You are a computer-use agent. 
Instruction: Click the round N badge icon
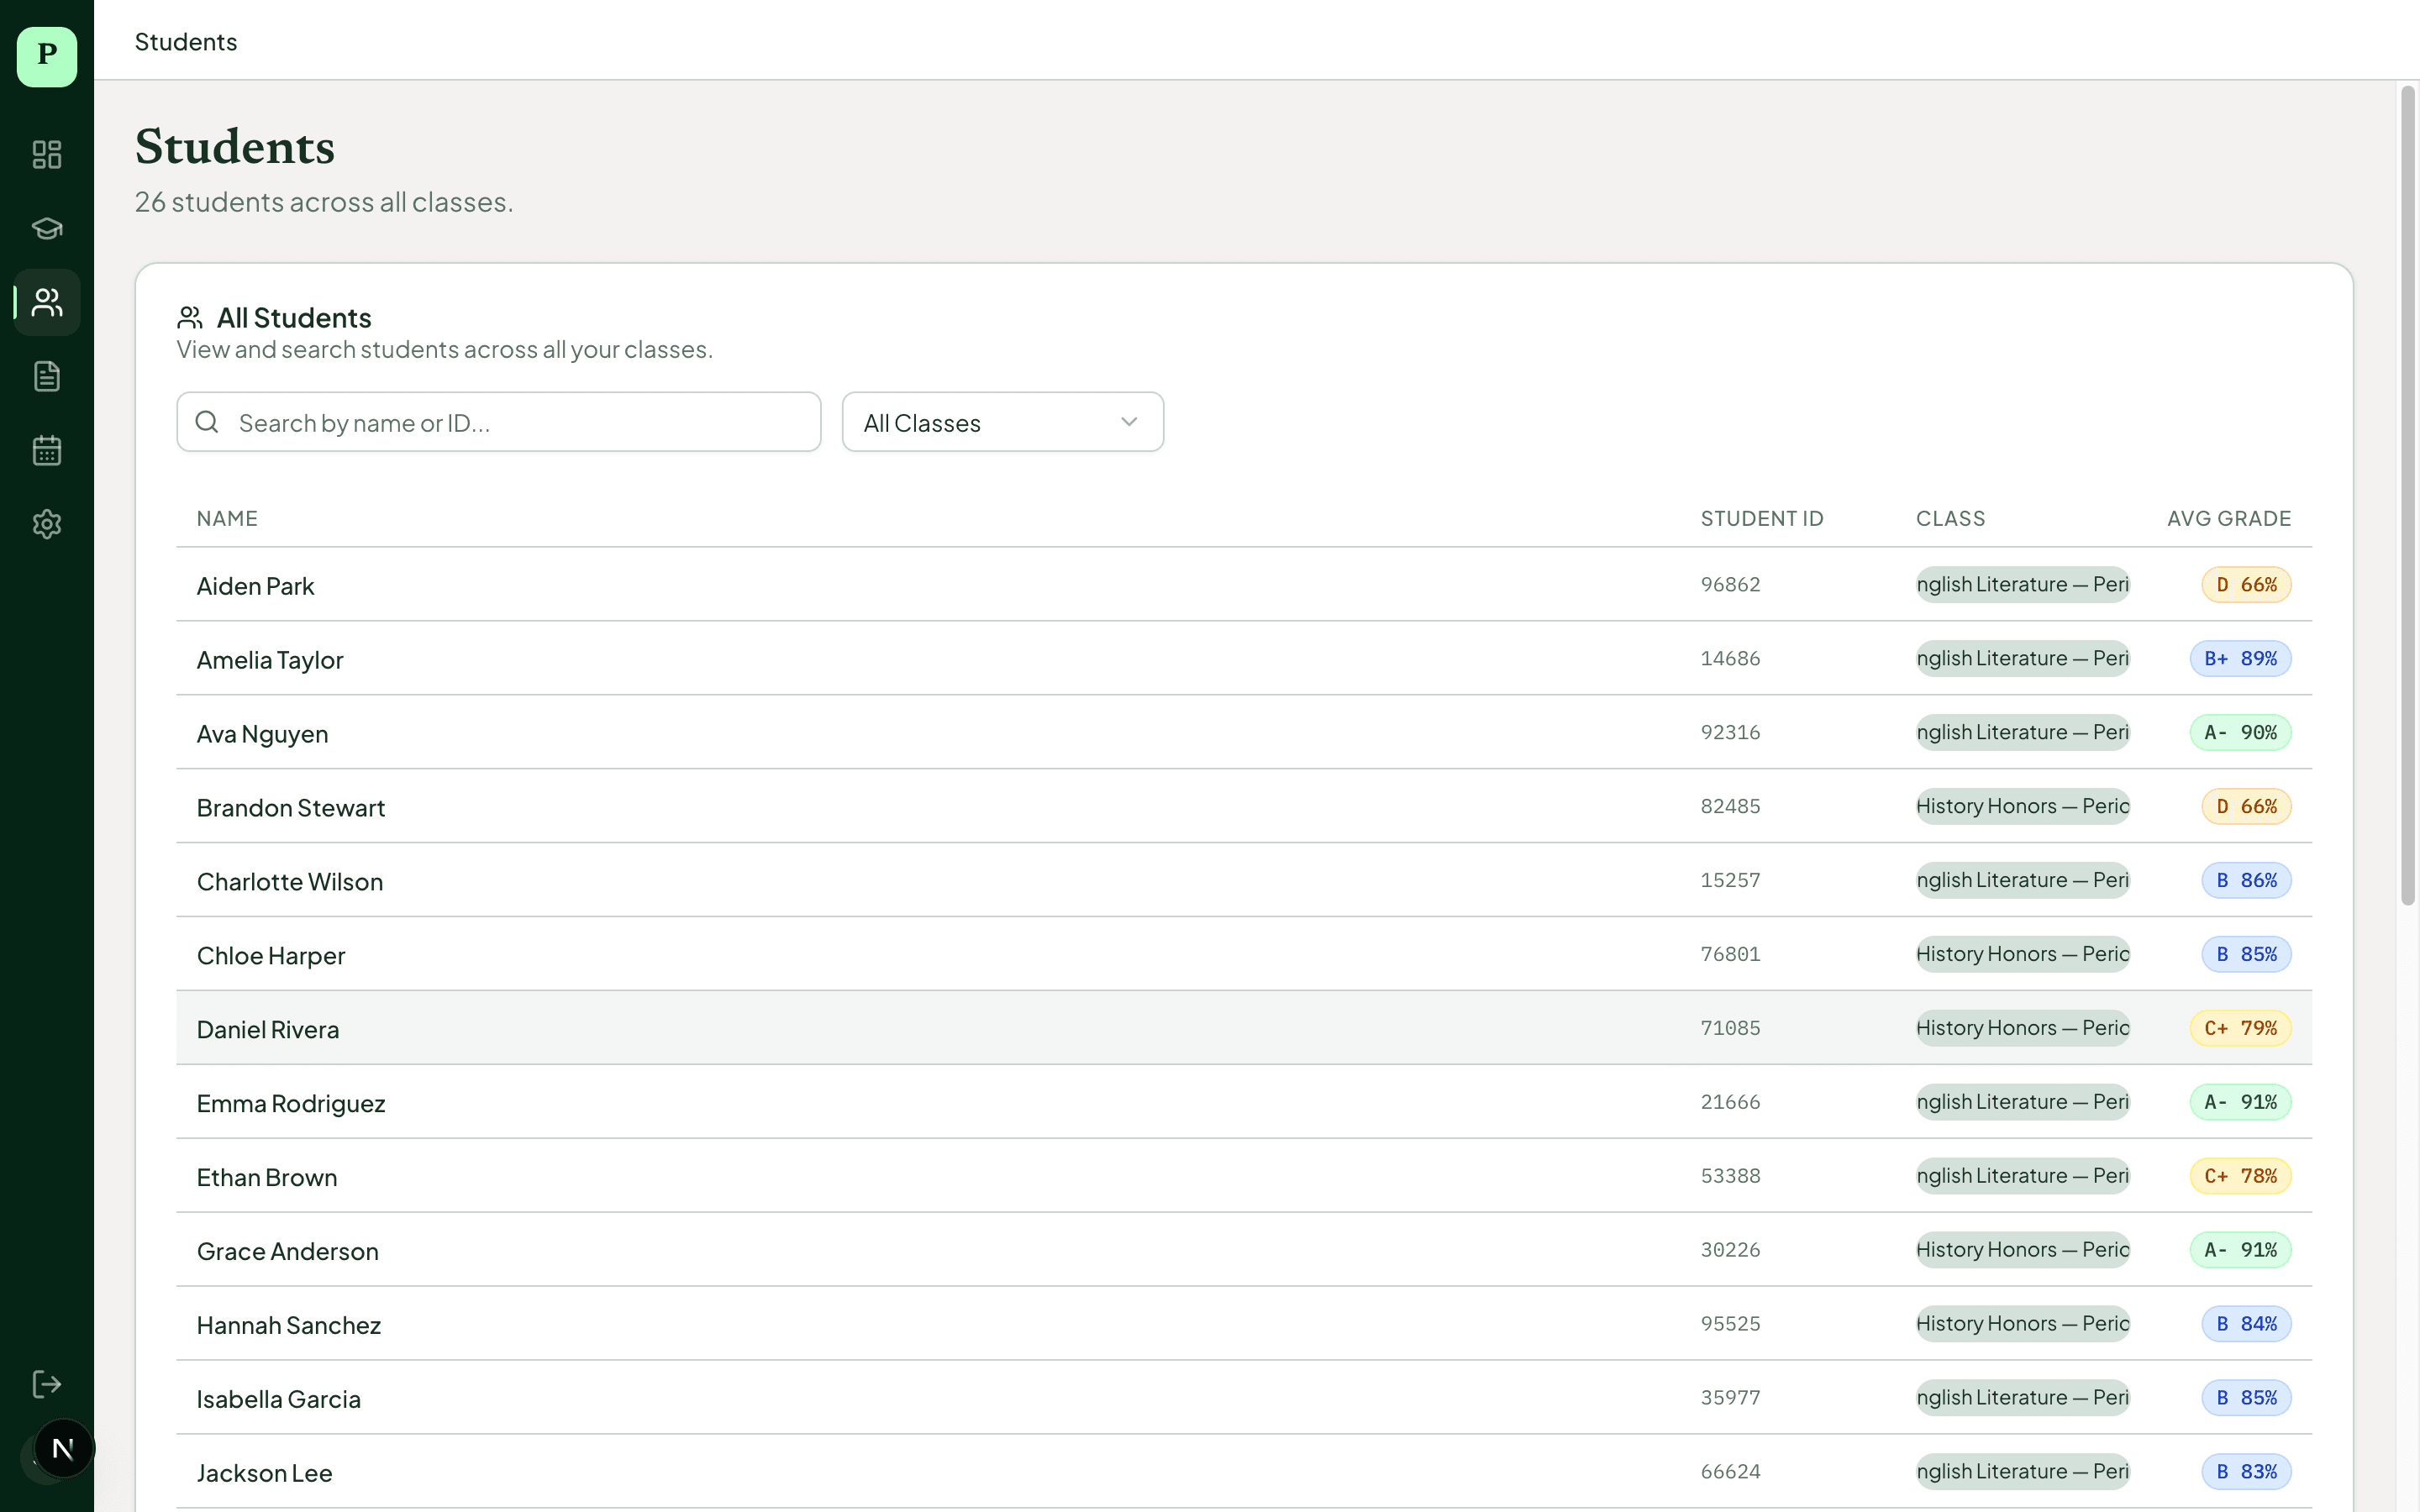click(63, 1448)
